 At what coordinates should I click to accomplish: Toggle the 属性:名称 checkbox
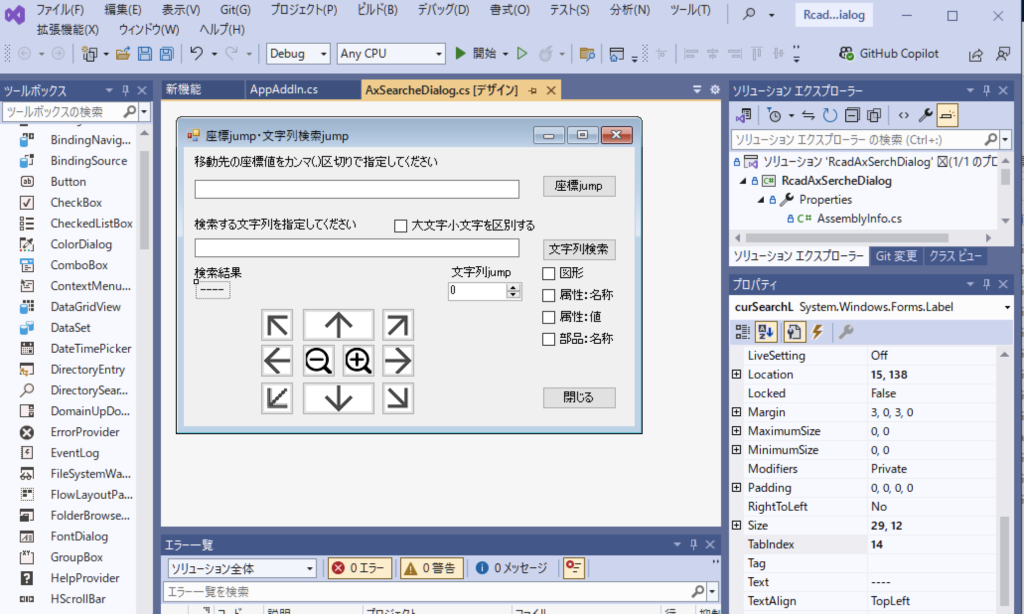tap(549, 295)
